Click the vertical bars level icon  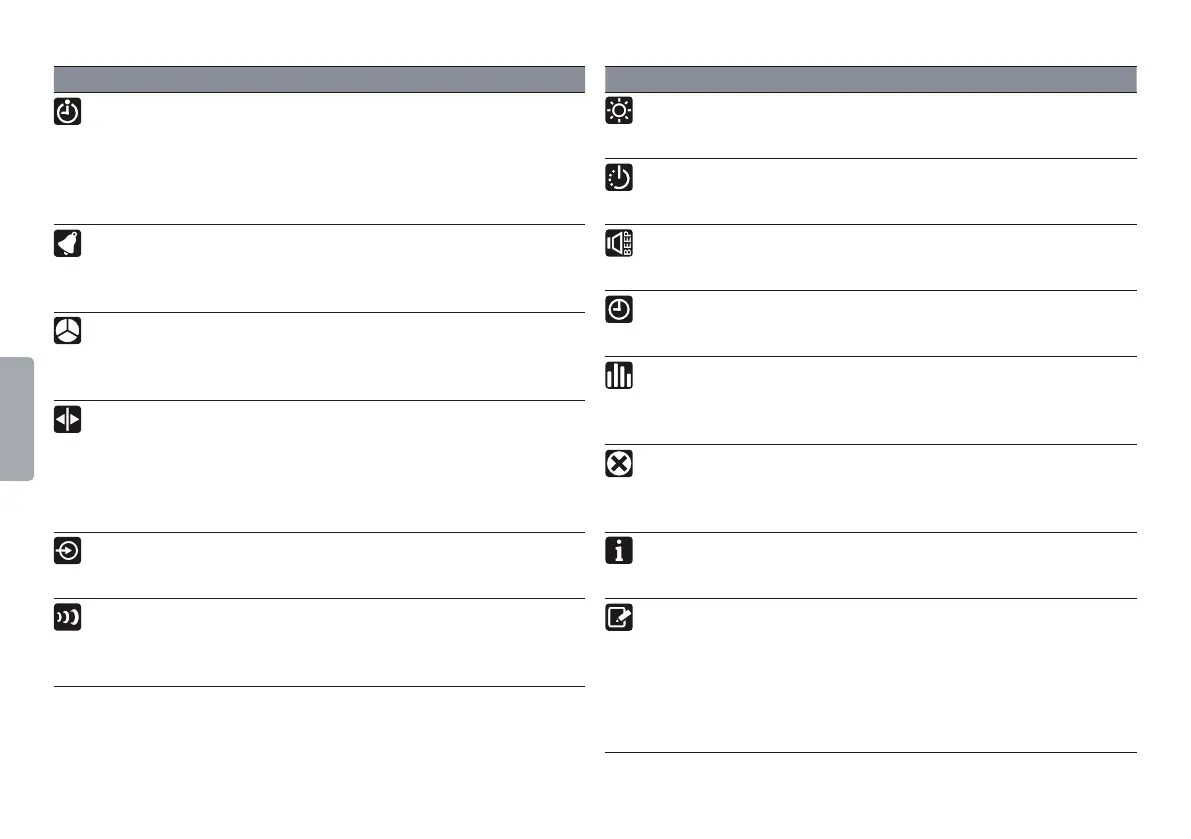click(x=620, y=376)
